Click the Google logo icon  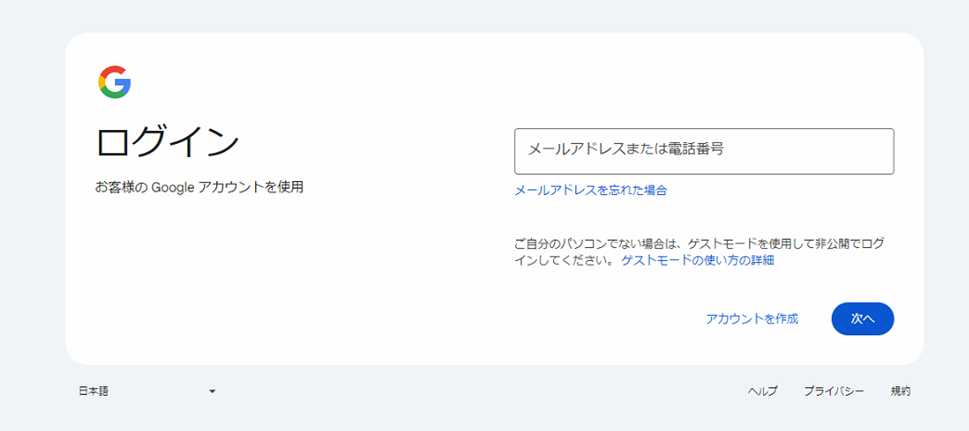pyautogui.click(x=114, y=82)
